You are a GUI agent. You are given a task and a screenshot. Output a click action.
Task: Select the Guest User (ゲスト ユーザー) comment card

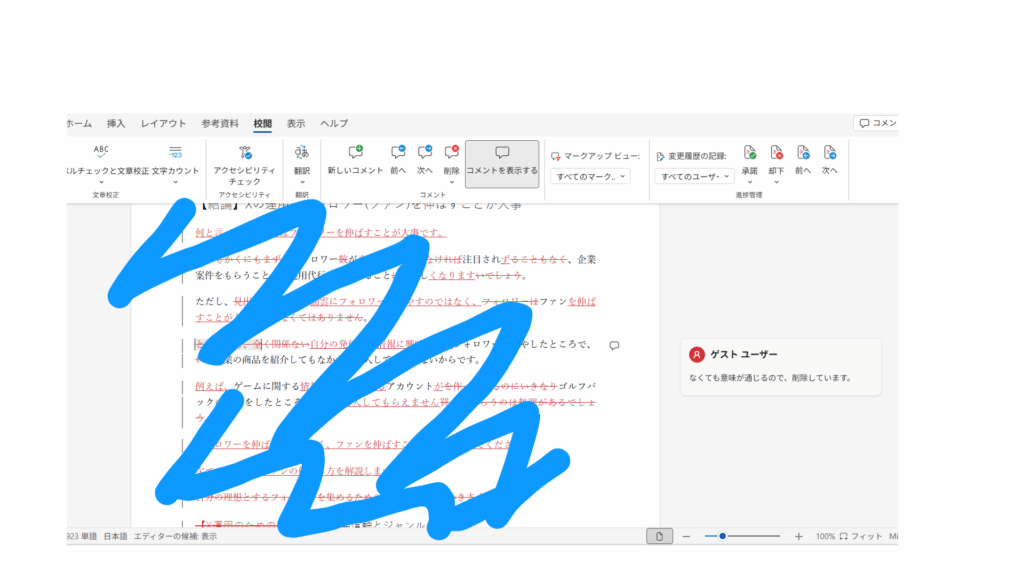pyautogui.click(x=780, y=366)
